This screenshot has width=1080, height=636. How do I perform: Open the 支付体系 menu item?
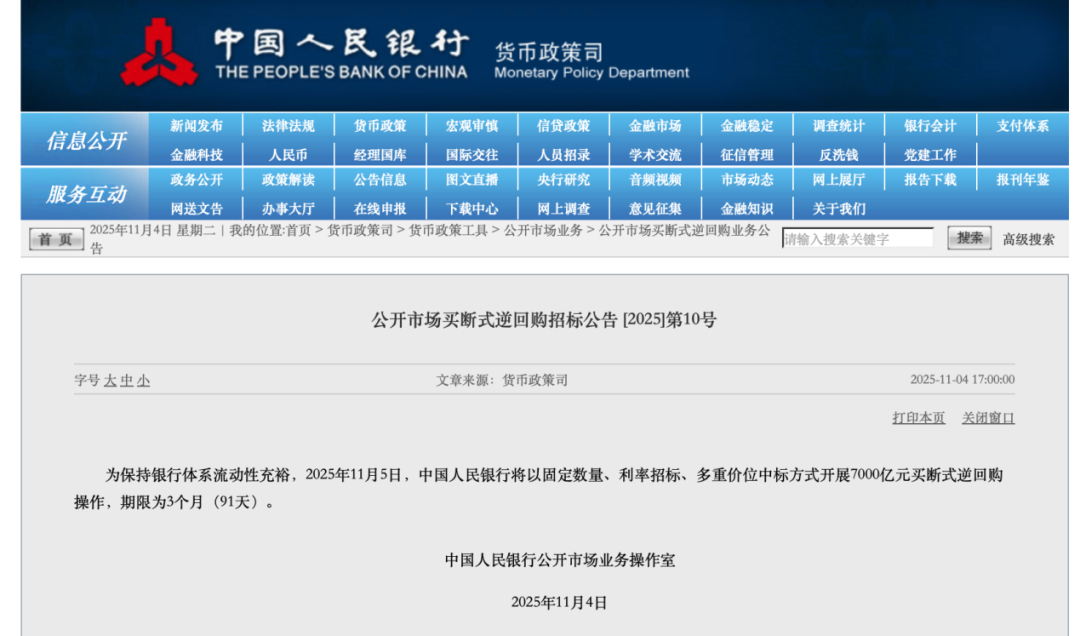(x=1022, y=126)
